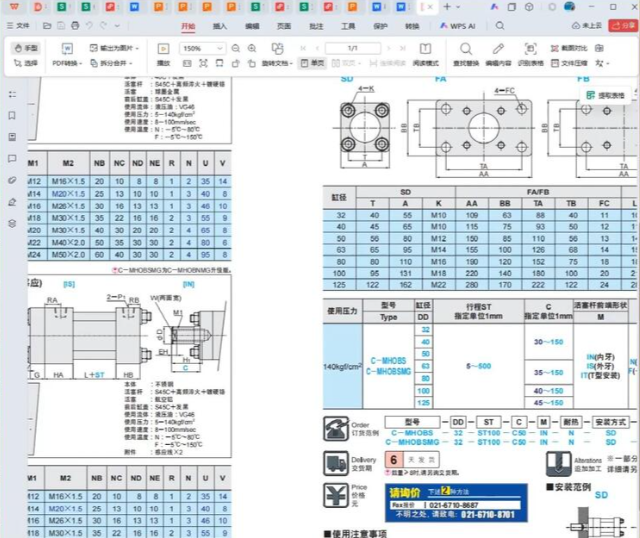Open the 150% zoom level combo box

[202, 49]
